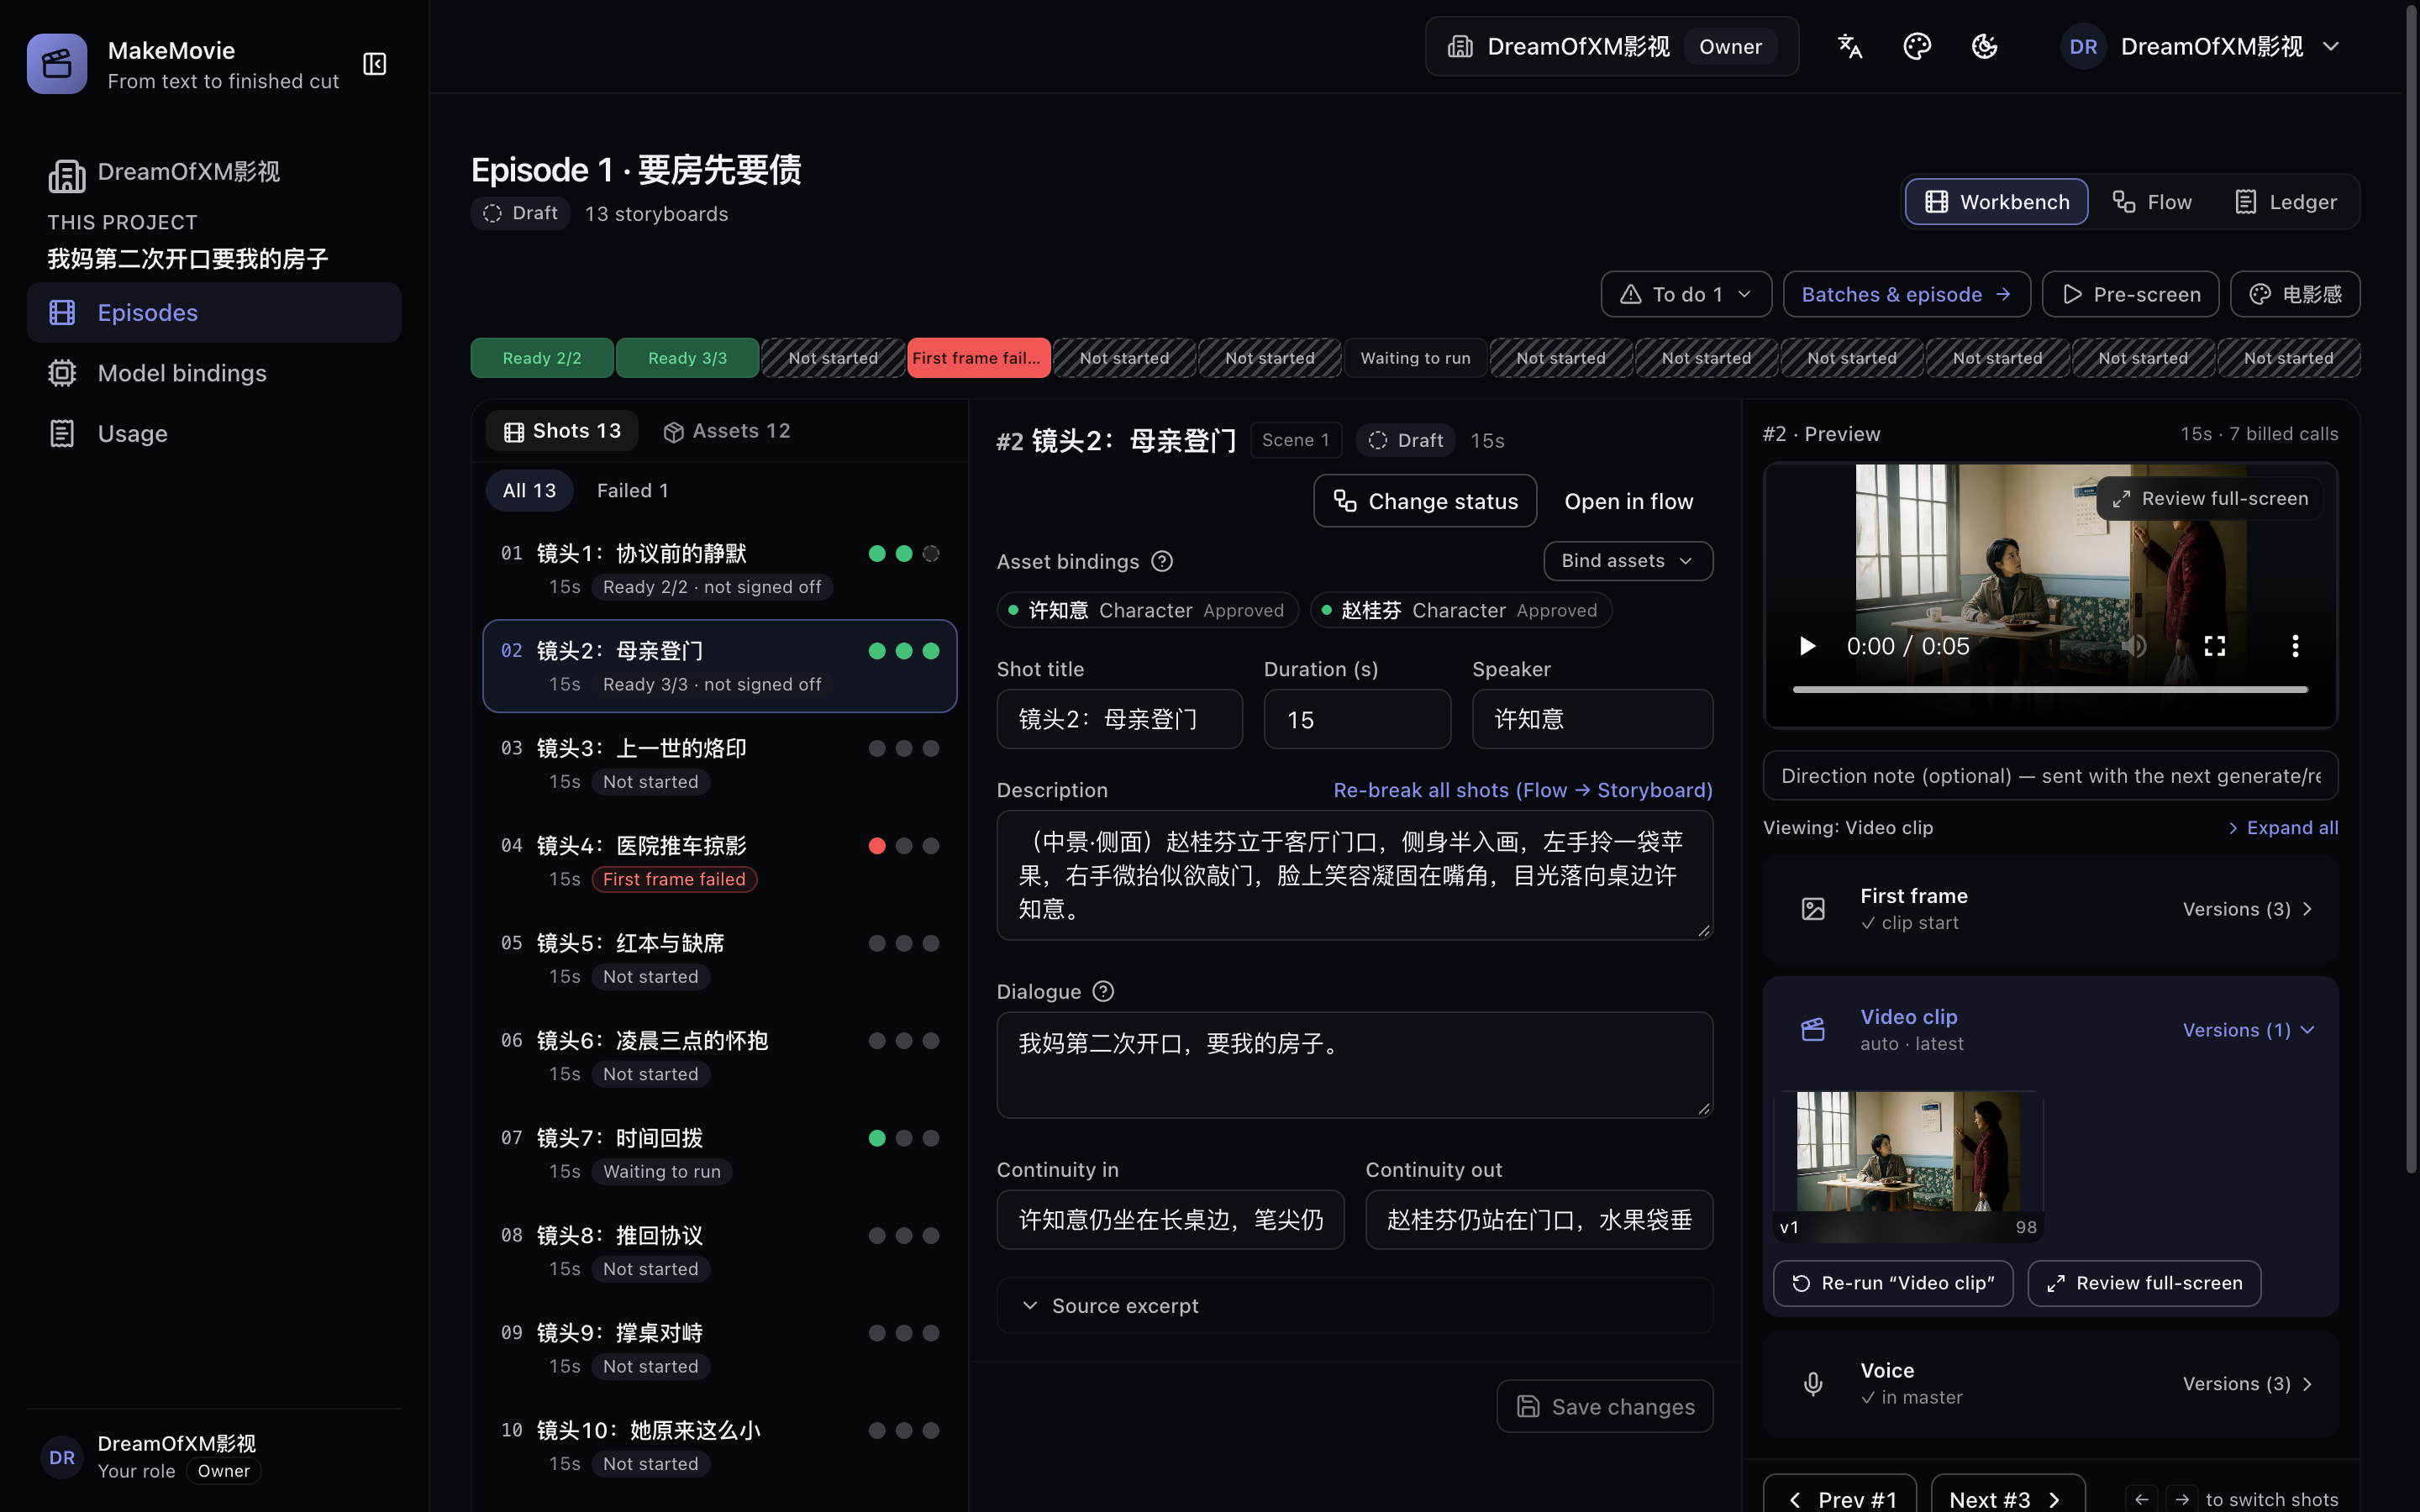The height and width of the screenshot is (1512, 2420).
Task: Mute the preview video volume
Action: coord(2134,646)
